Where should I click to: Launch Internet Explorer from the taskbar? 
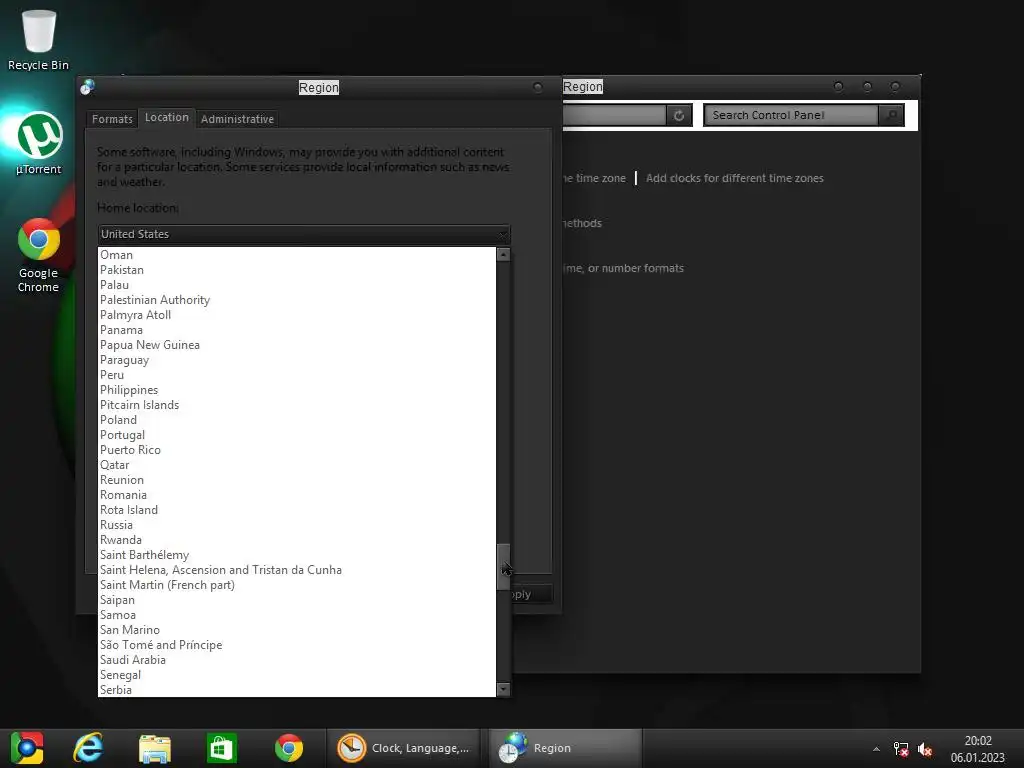(89, 748)
